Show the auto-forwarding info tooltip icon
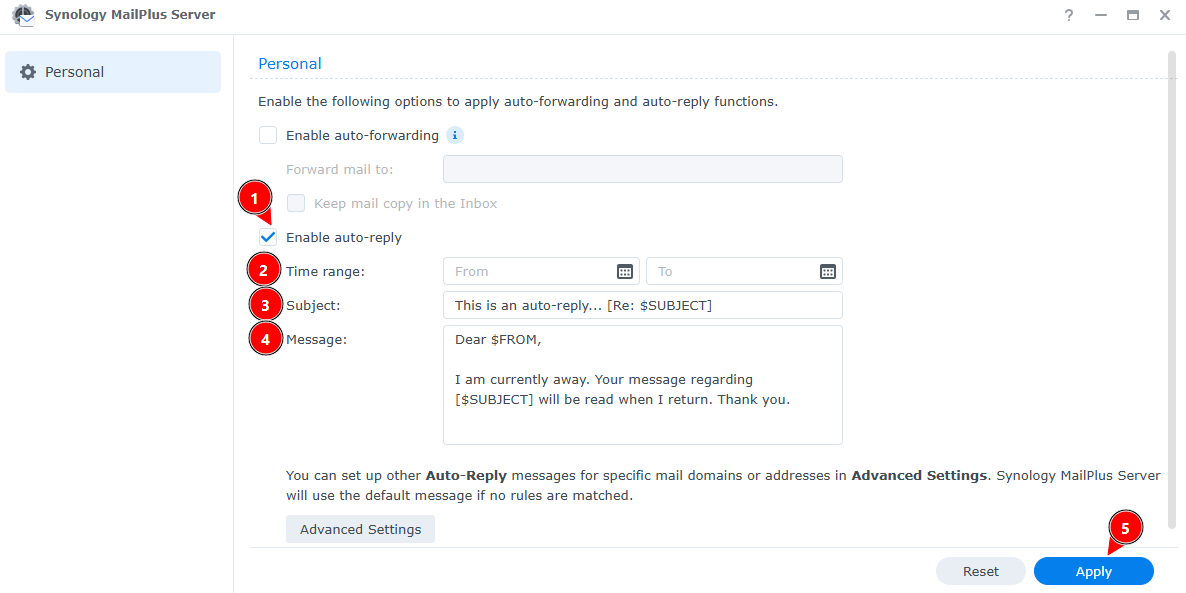 tap(455, 135)
